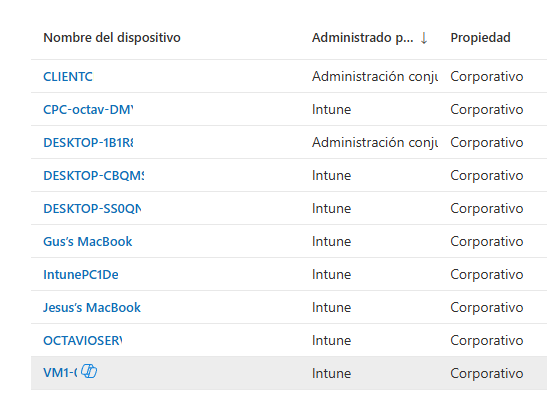Image resolution: width=547 pixels, height=414 pixels.
Task: Open the CPC-octav-DM device link
Action: pyautogui.click(x=88, y=110)
